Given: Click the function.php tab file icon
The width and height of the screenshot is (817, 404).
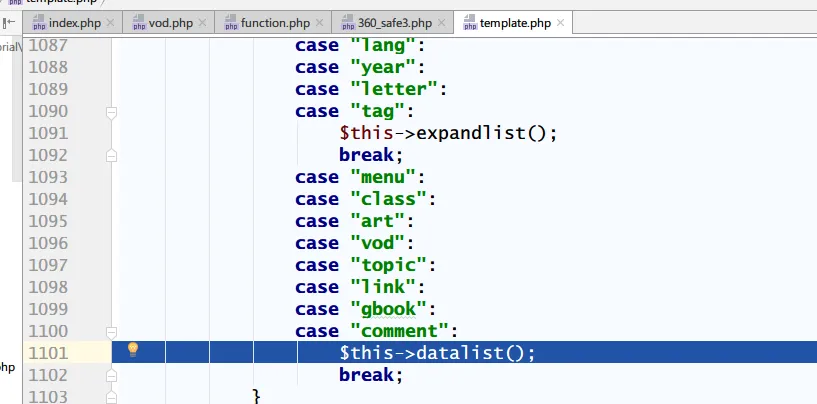Looking at the screenshot, I should 230,22.
